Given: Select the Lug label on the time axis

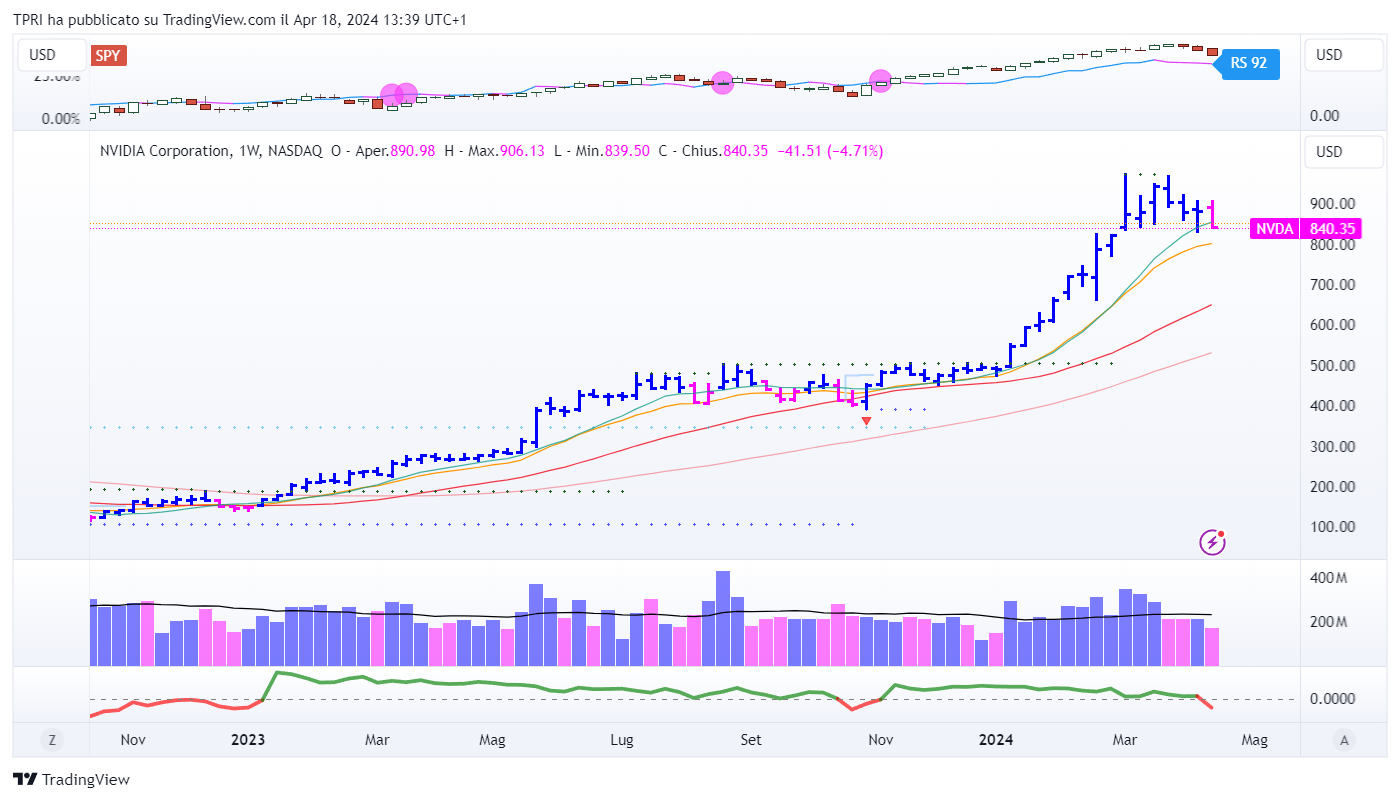Looking at the screenshot, I should [622, 740].
